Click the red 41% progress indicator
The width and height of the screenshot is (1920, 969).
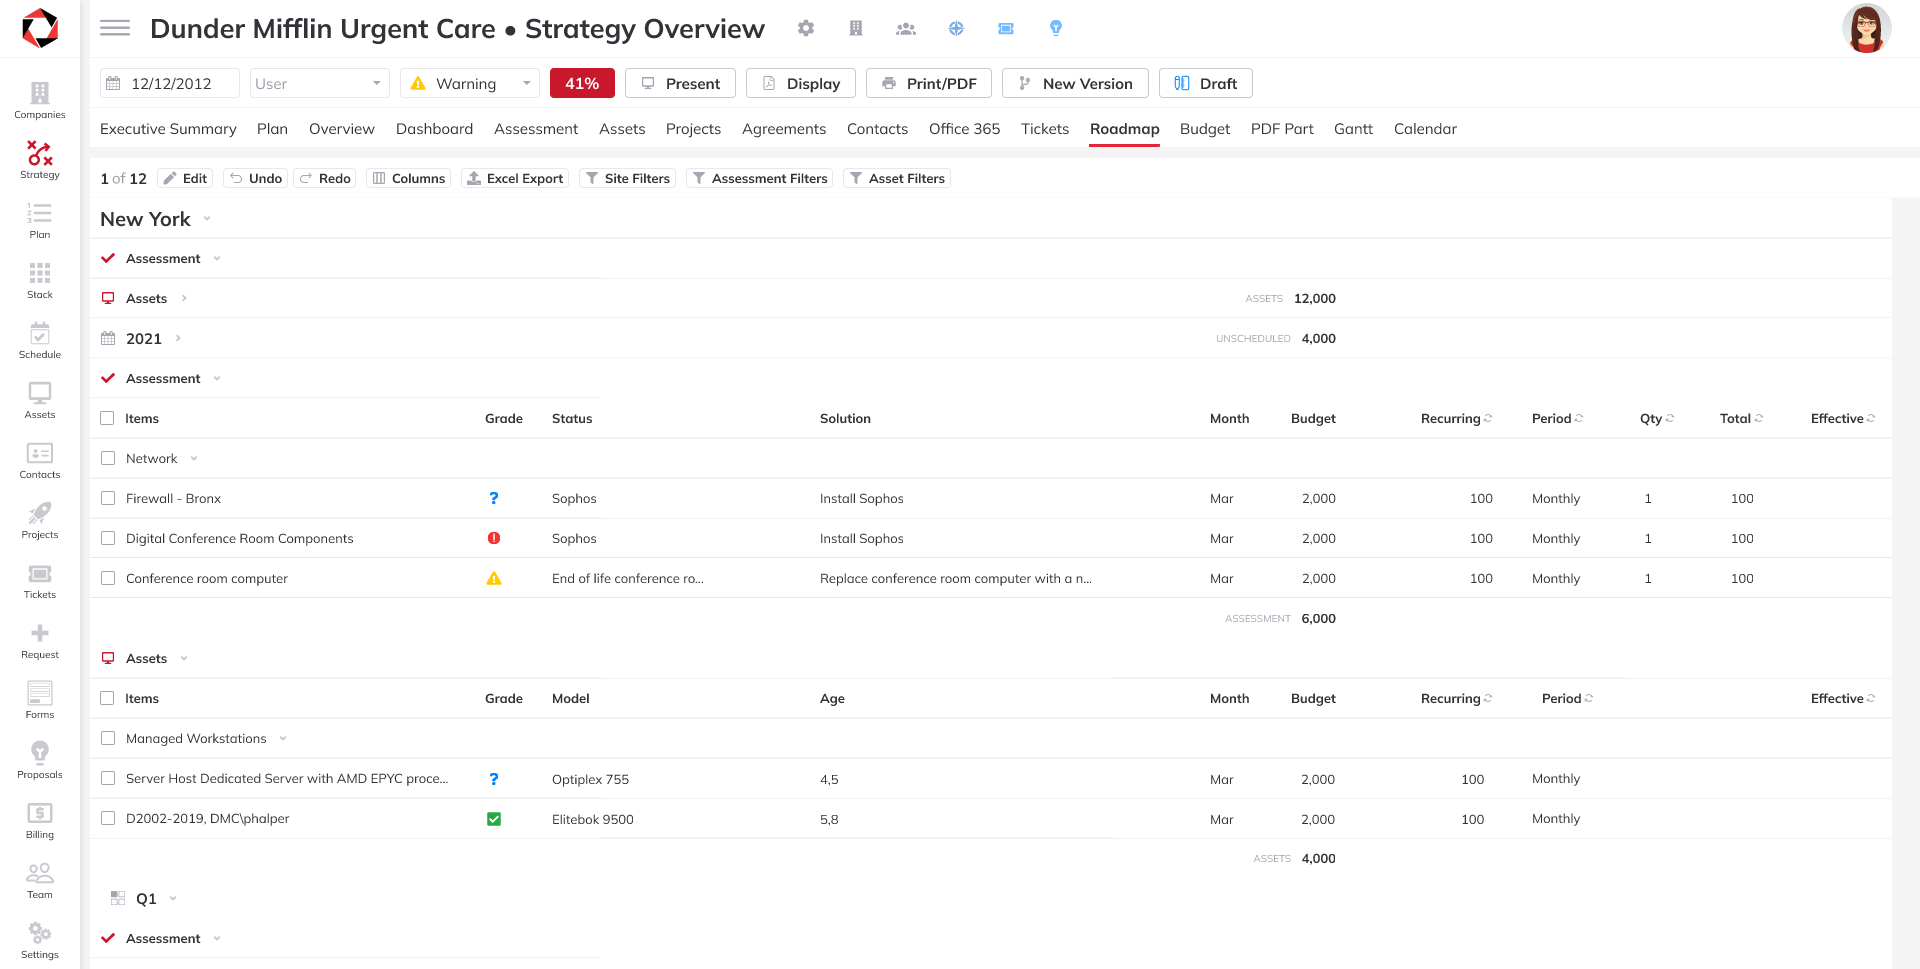[x=582, y=83]
